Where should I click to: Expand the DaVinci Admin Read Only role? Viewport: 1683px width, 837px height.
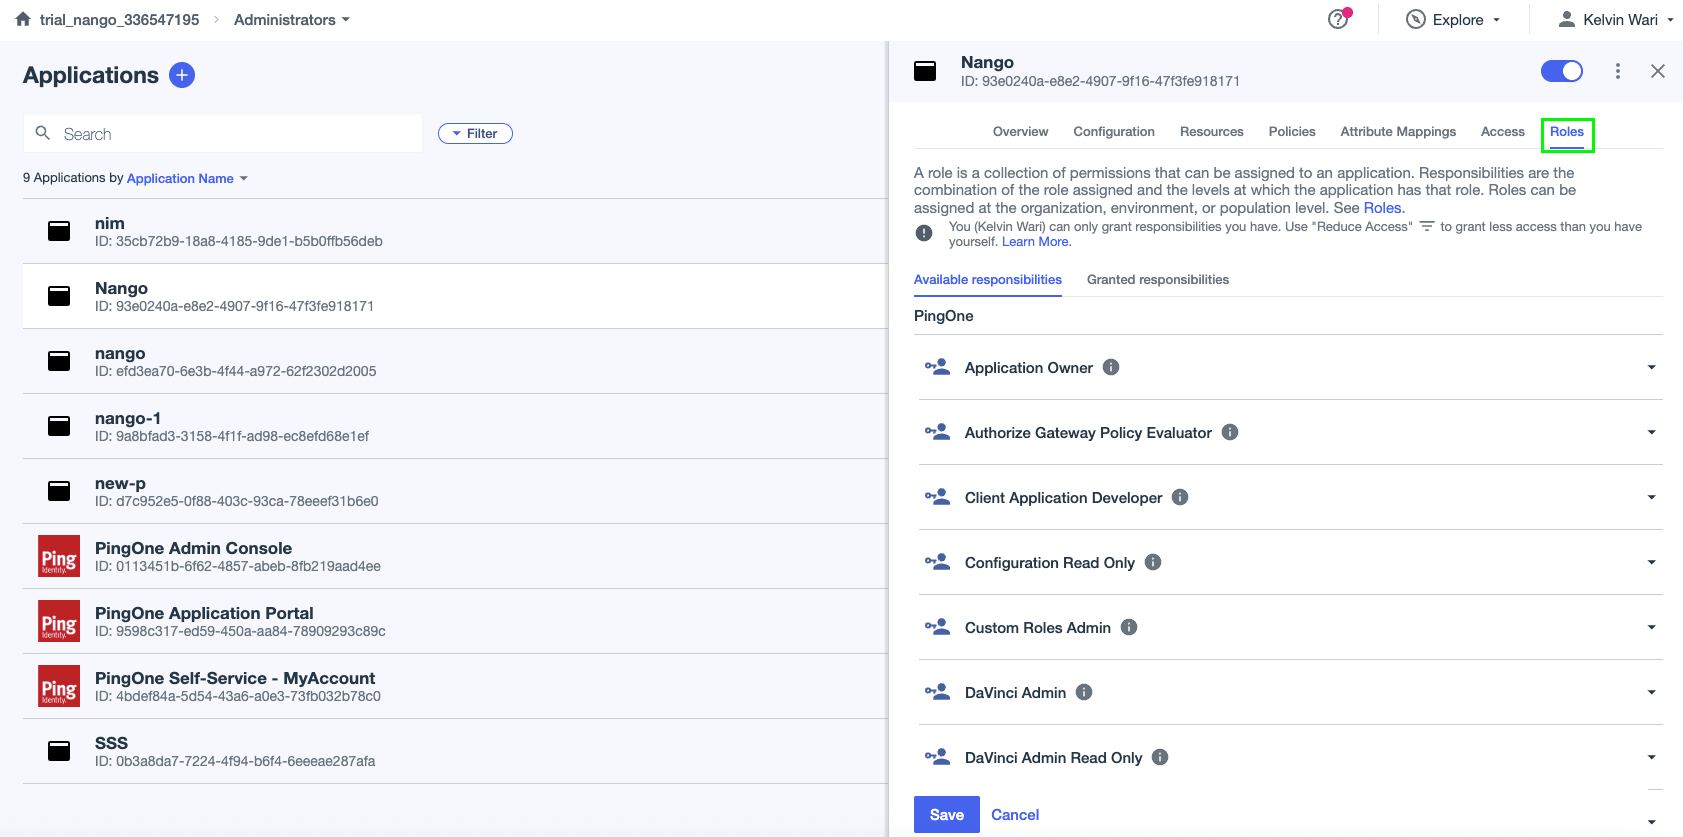click(x=1652, y=757)
